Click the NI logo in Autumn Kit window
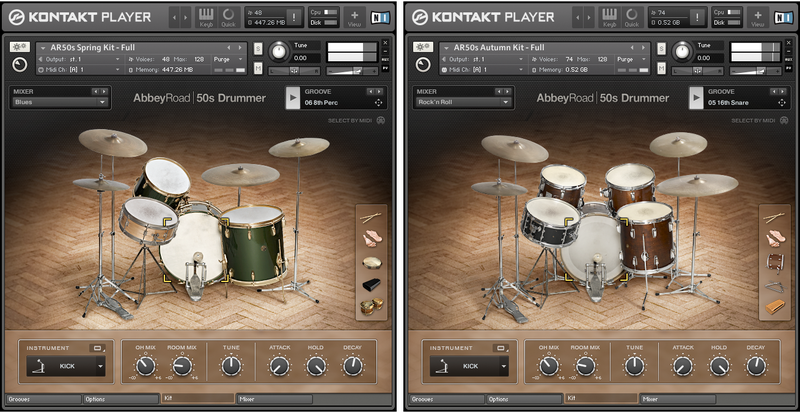Viewport: 801px width, 413px height. pos(783,17)
